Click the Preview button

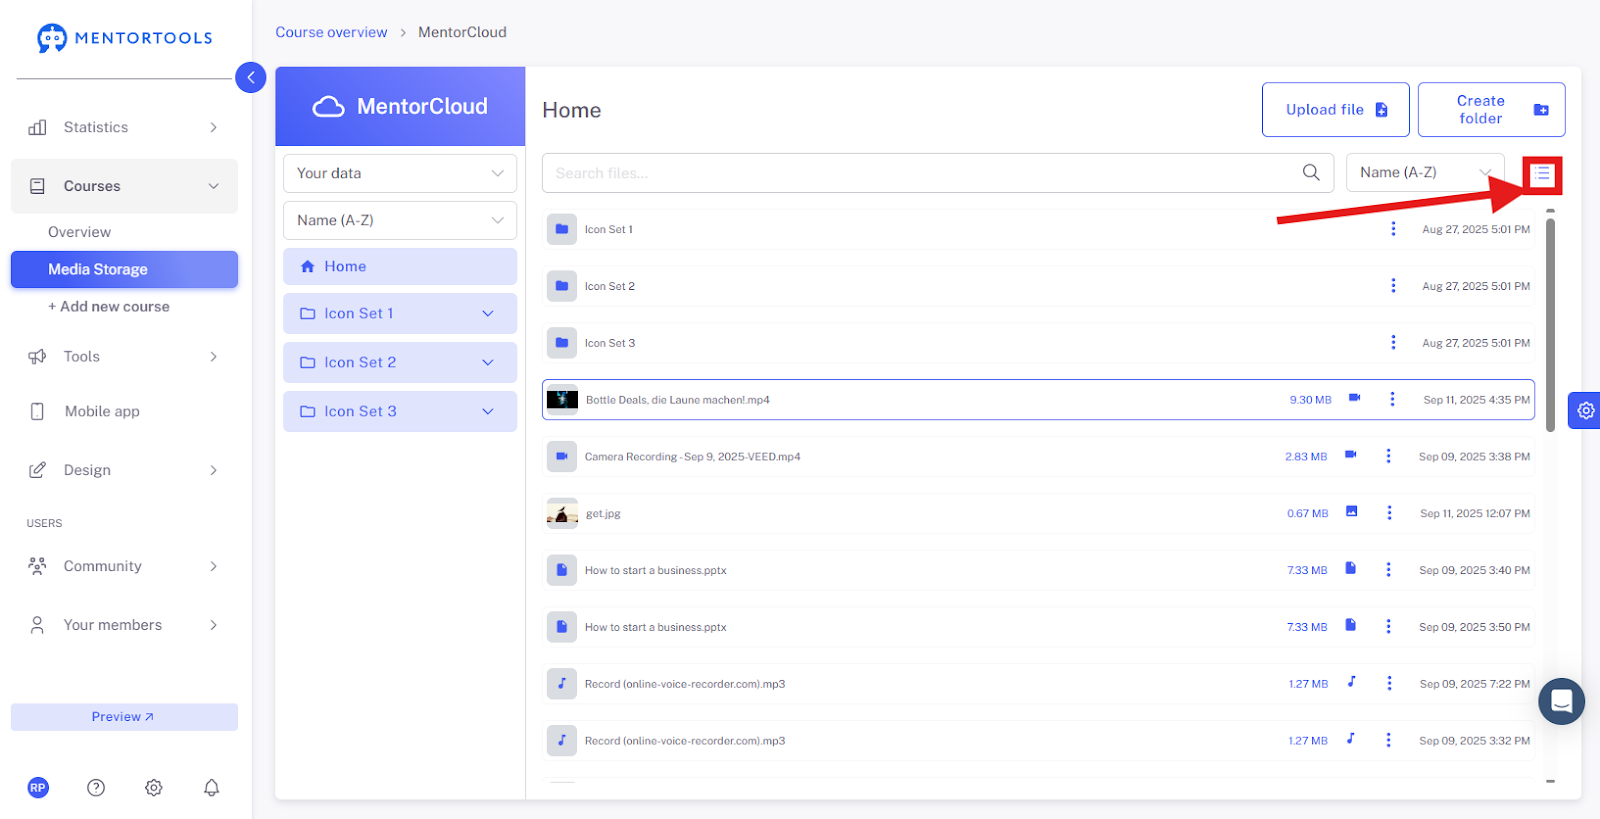124,717
